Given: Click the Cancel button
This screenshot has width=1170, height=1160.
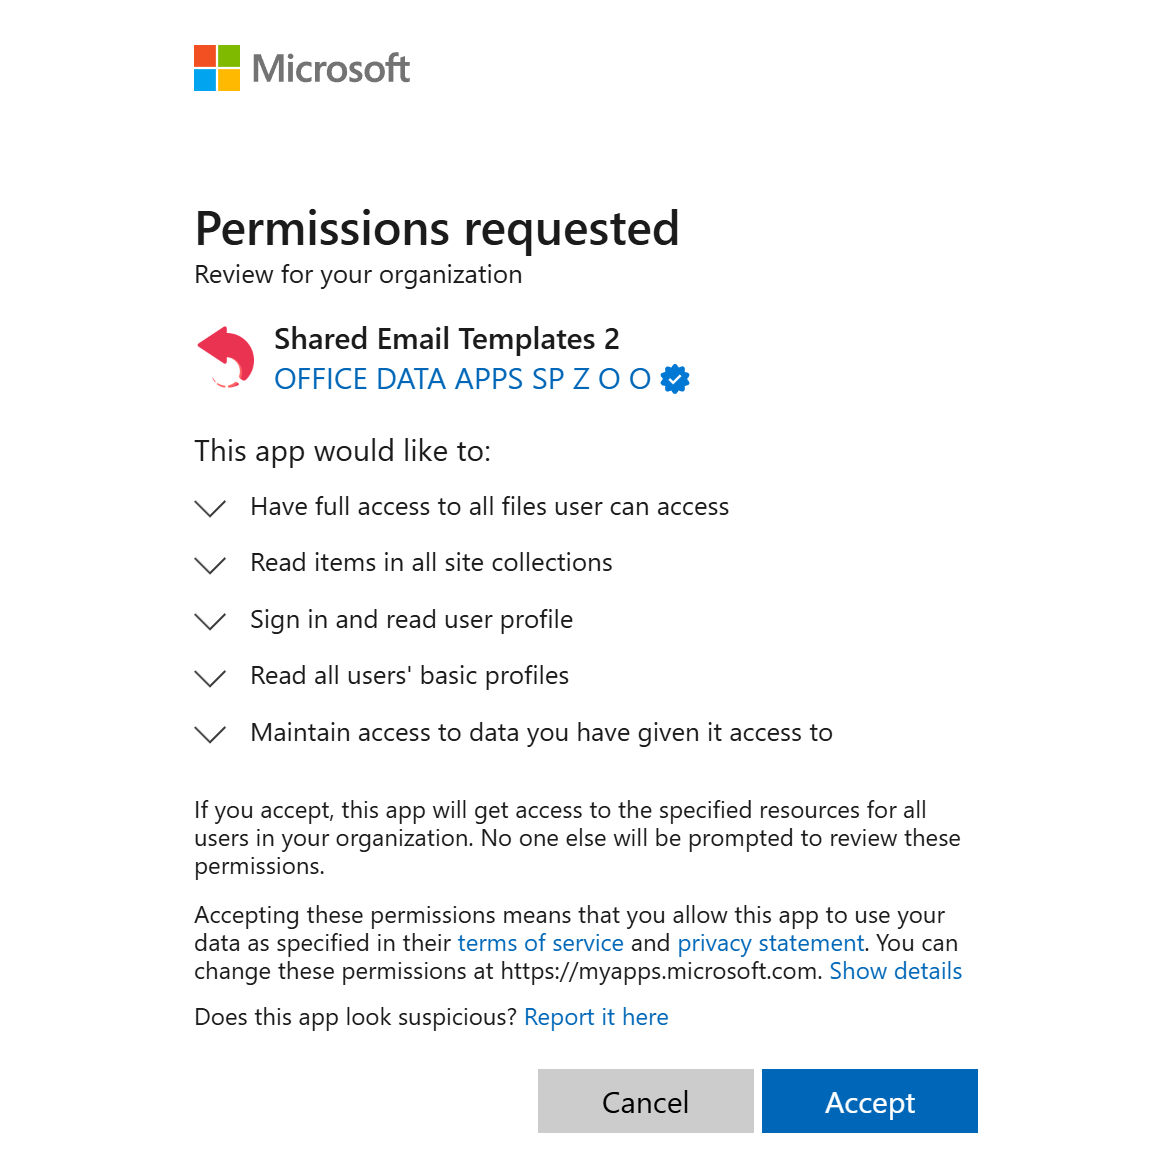Looking at the screenshot, I should point(645,1101).
